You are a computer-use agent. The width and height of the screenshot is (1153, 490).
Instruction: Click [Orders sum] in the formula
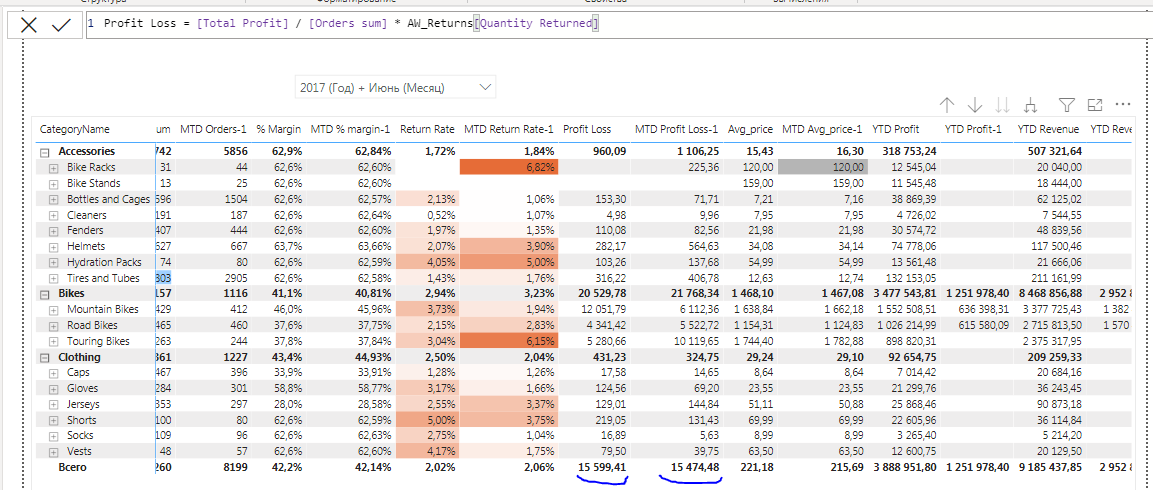coord(348,24)
